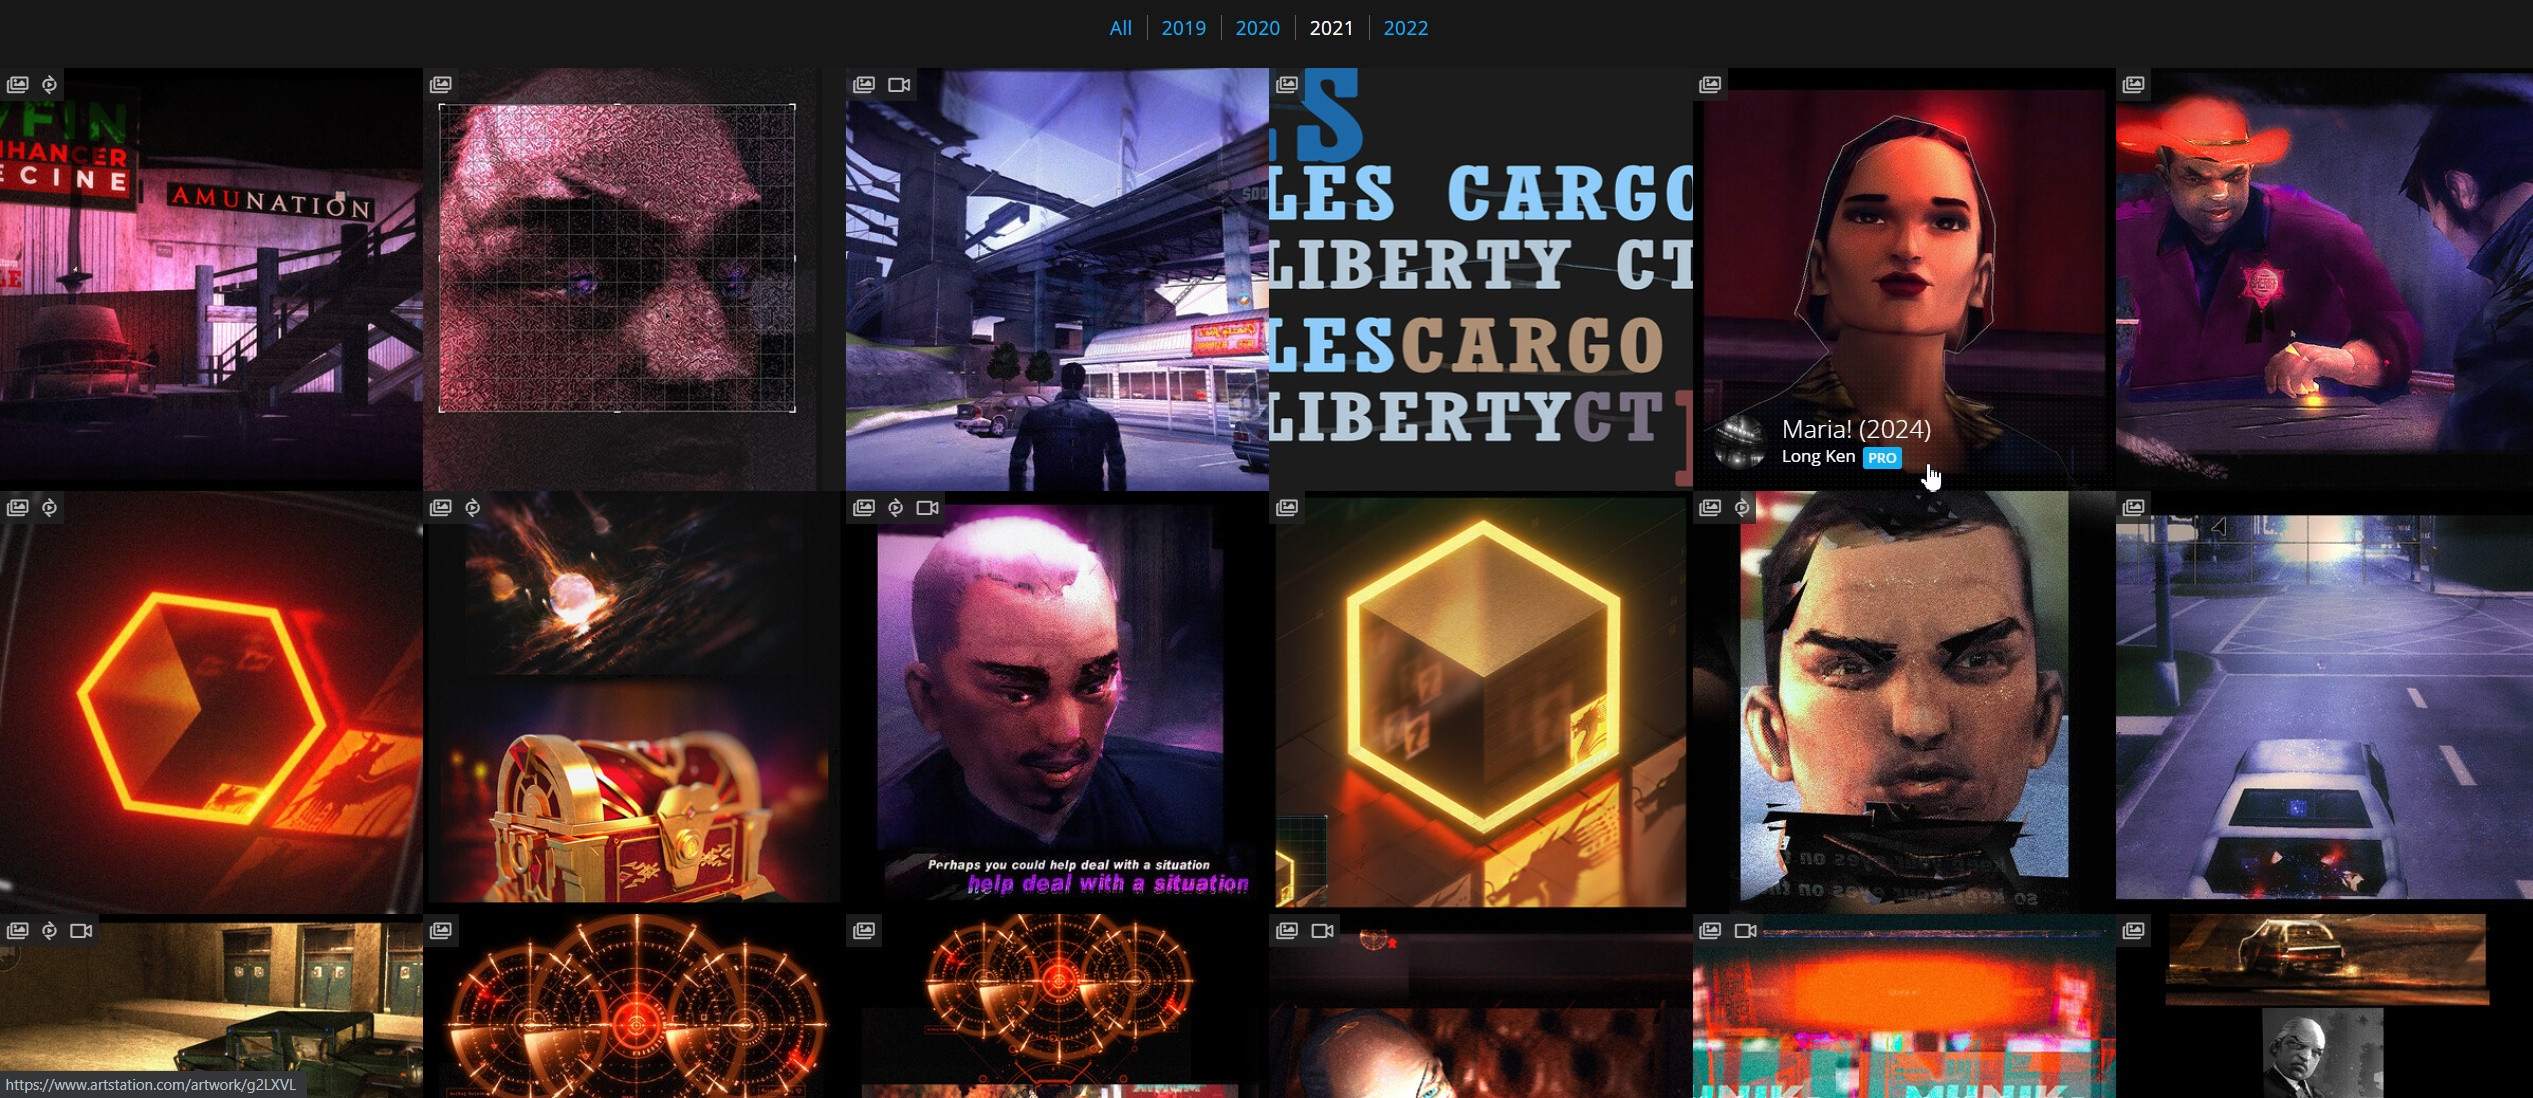Open the glitched face portrait artwork
Image resolution: width=2533 pixels, height=1098 pixels.
(1903, 702)
